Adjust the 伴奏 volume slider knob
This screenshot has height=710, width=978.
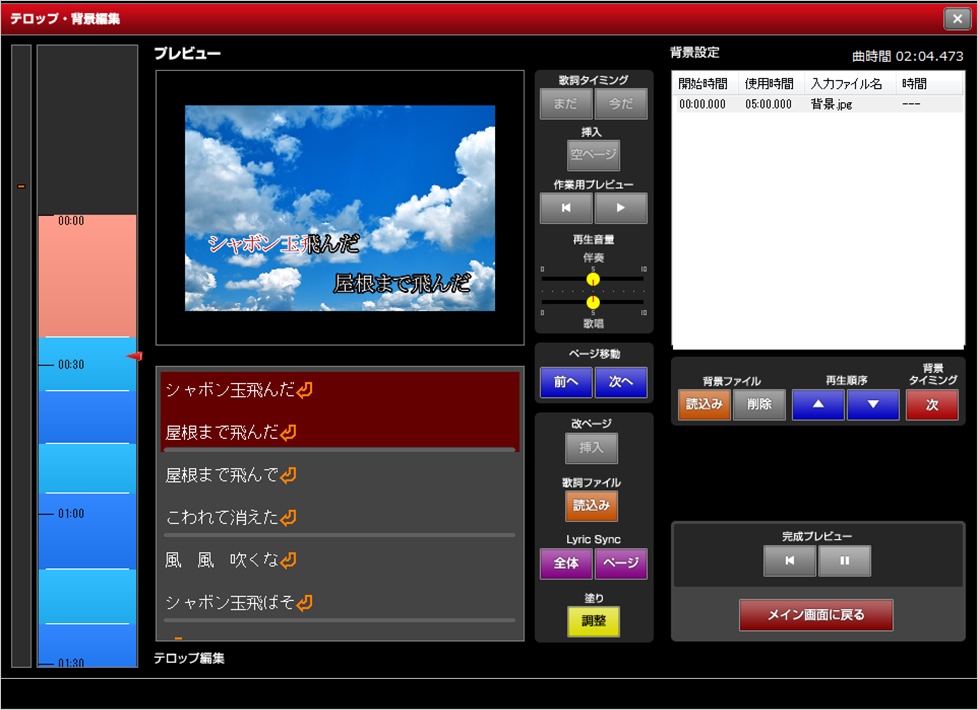coord(593,279)
